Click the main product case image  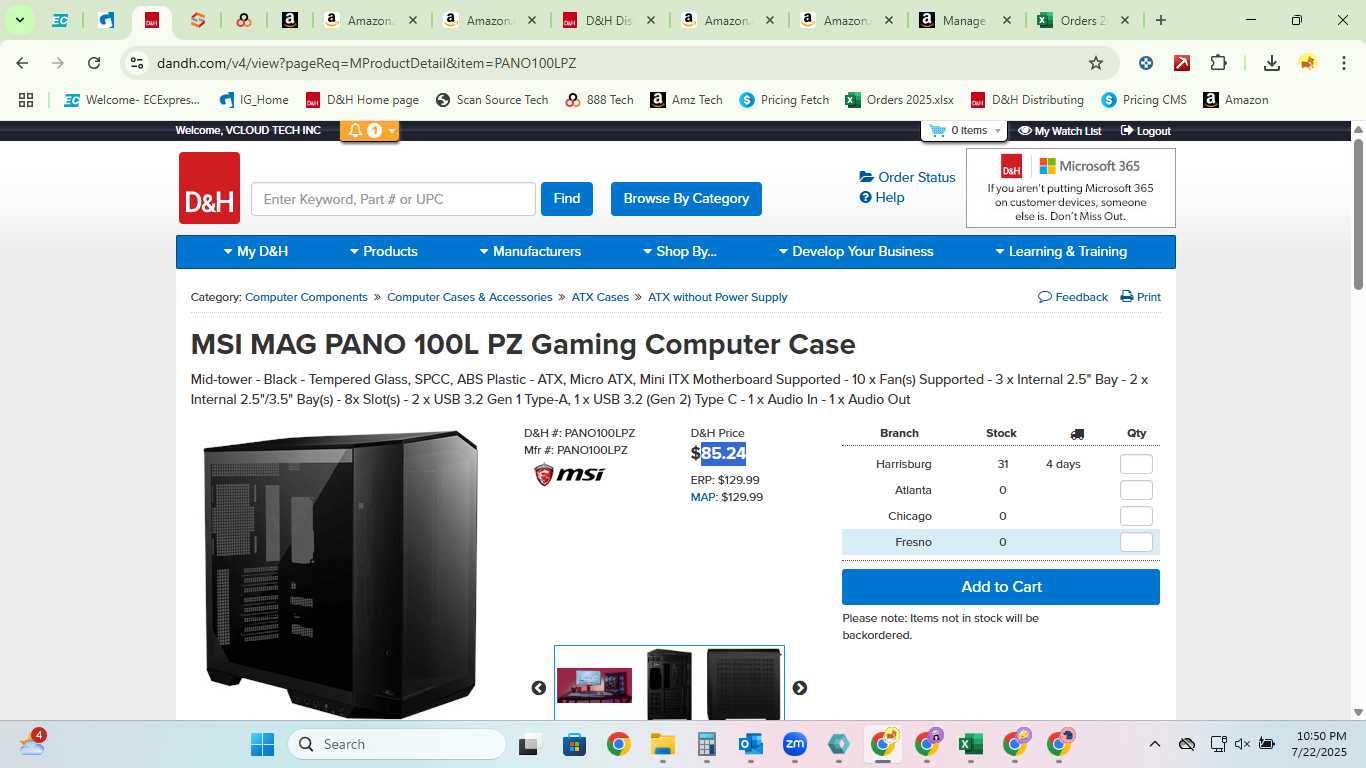point(340,574)
